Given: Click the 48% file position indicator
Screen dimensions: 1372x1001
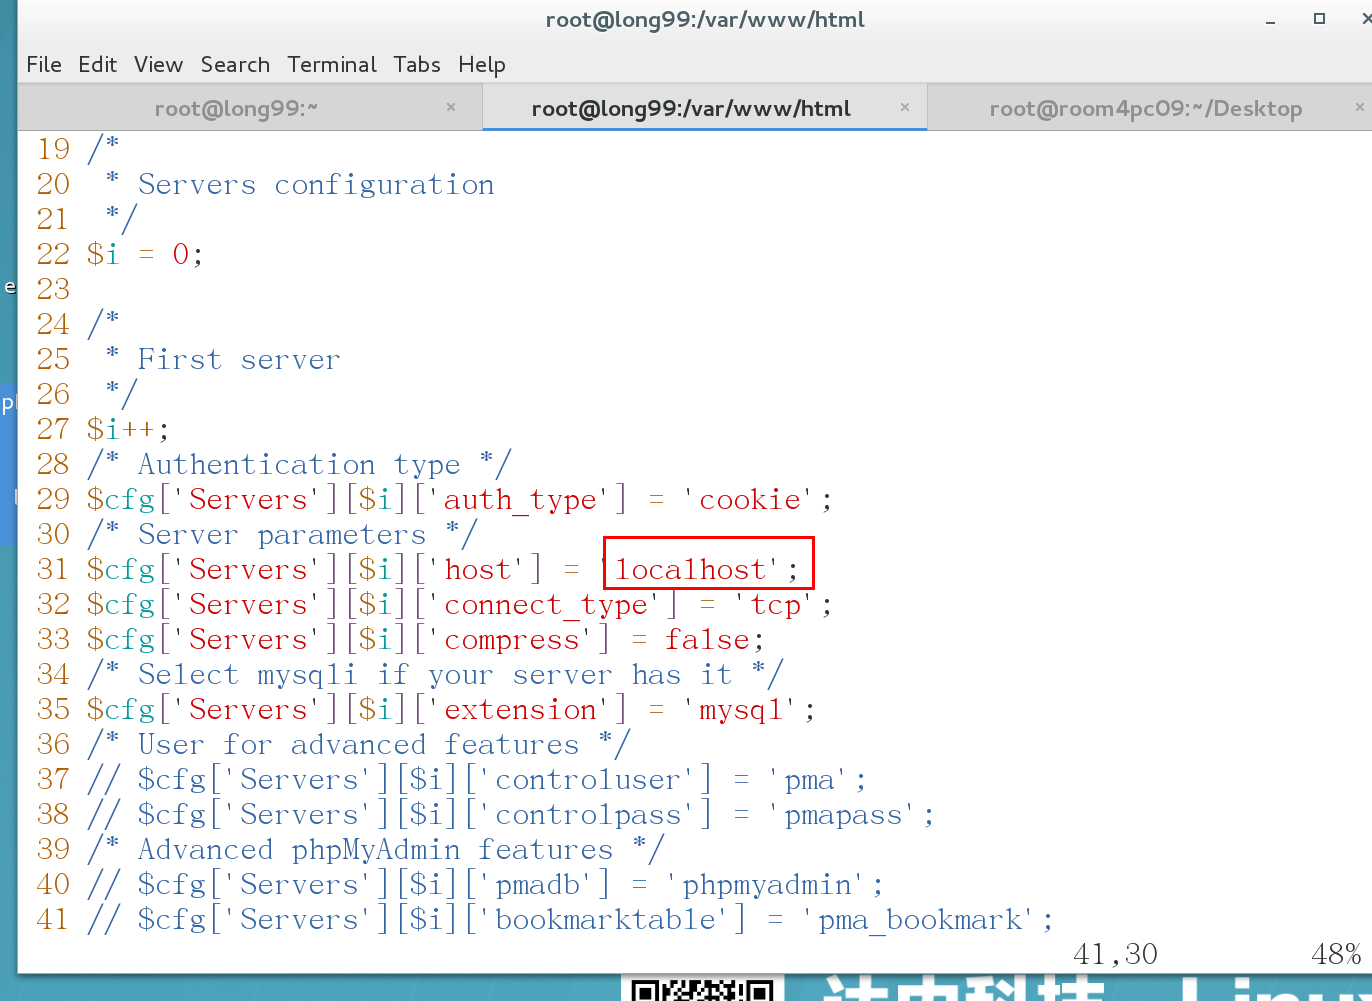Looking at the screenshot, I should pos(1336,954).
